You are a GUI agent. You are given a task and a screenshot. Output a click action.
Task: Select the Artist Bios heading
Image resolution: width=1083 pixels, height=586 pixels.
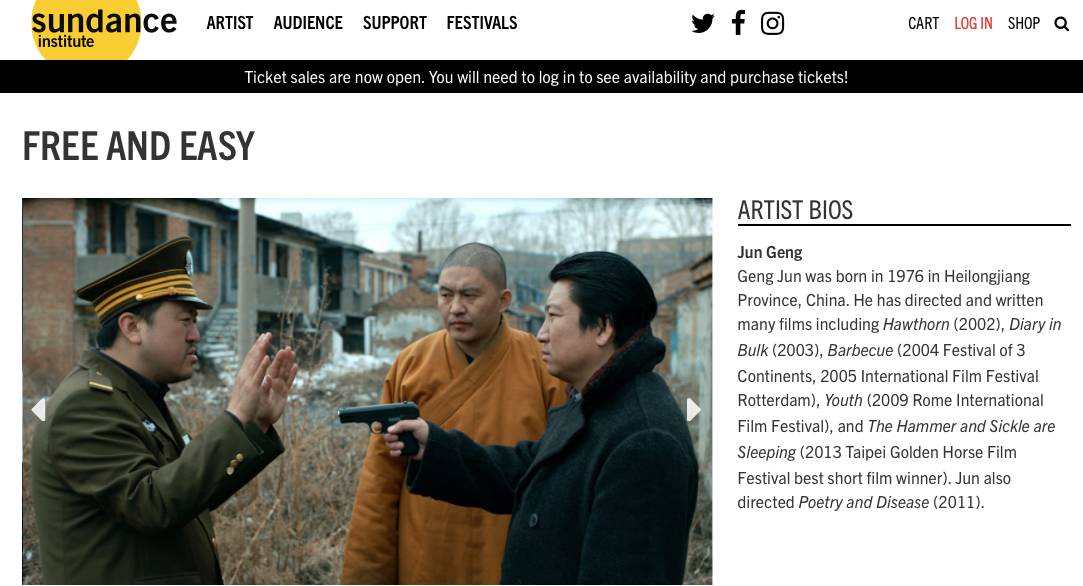point(795,210)
